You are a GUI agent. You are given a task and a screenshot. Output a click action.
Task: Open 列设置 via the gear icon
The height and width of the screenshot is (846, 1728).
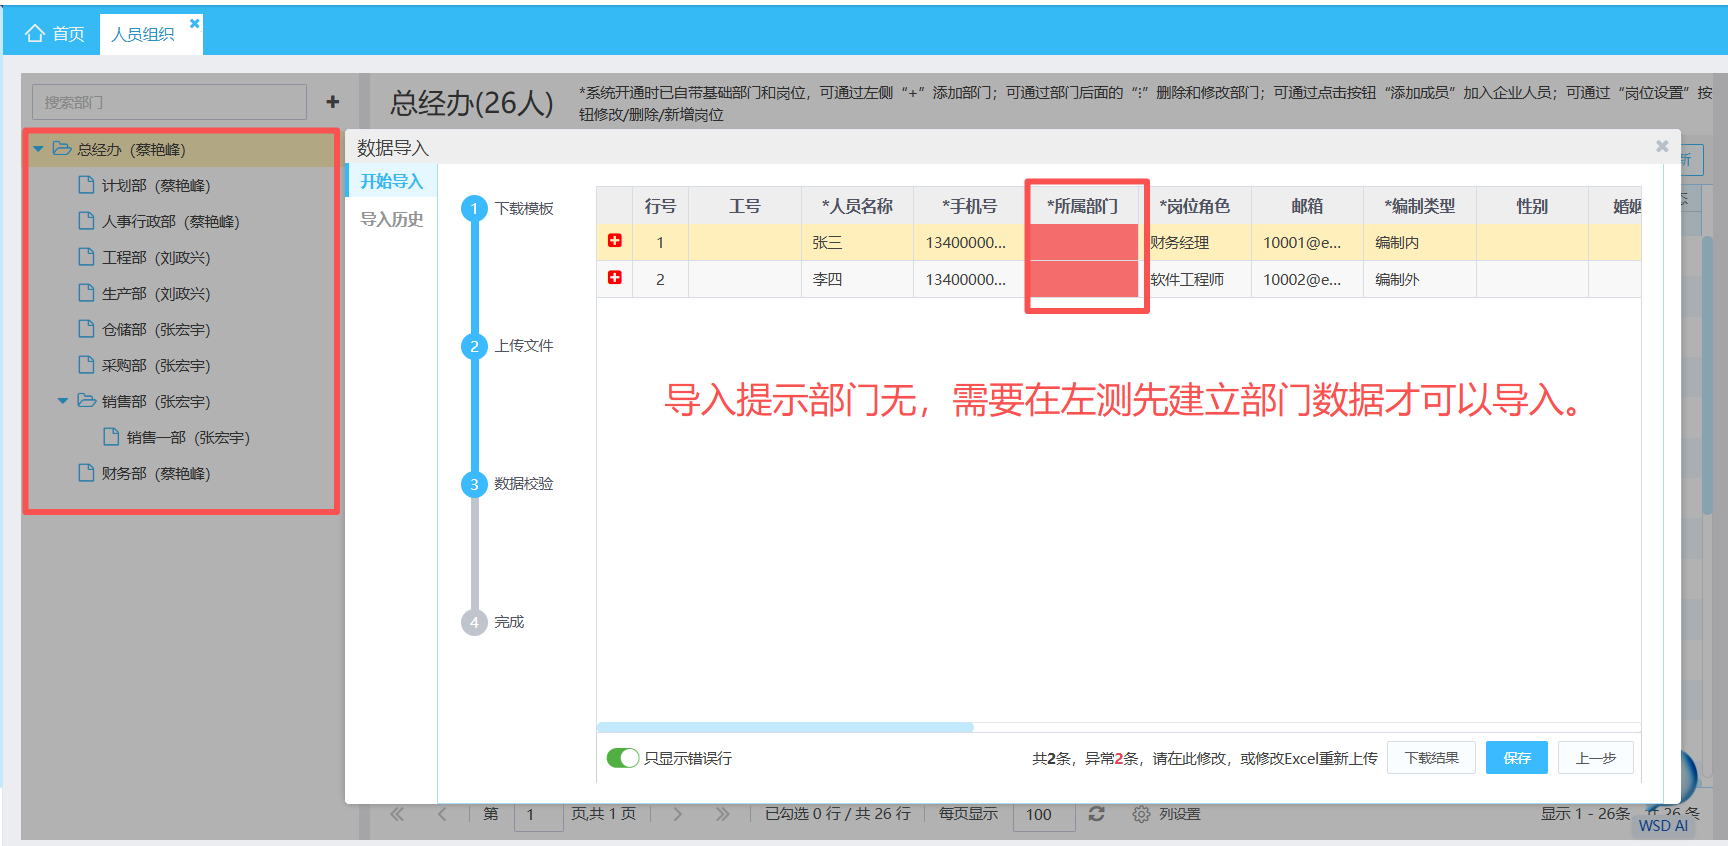[1141, 814]
